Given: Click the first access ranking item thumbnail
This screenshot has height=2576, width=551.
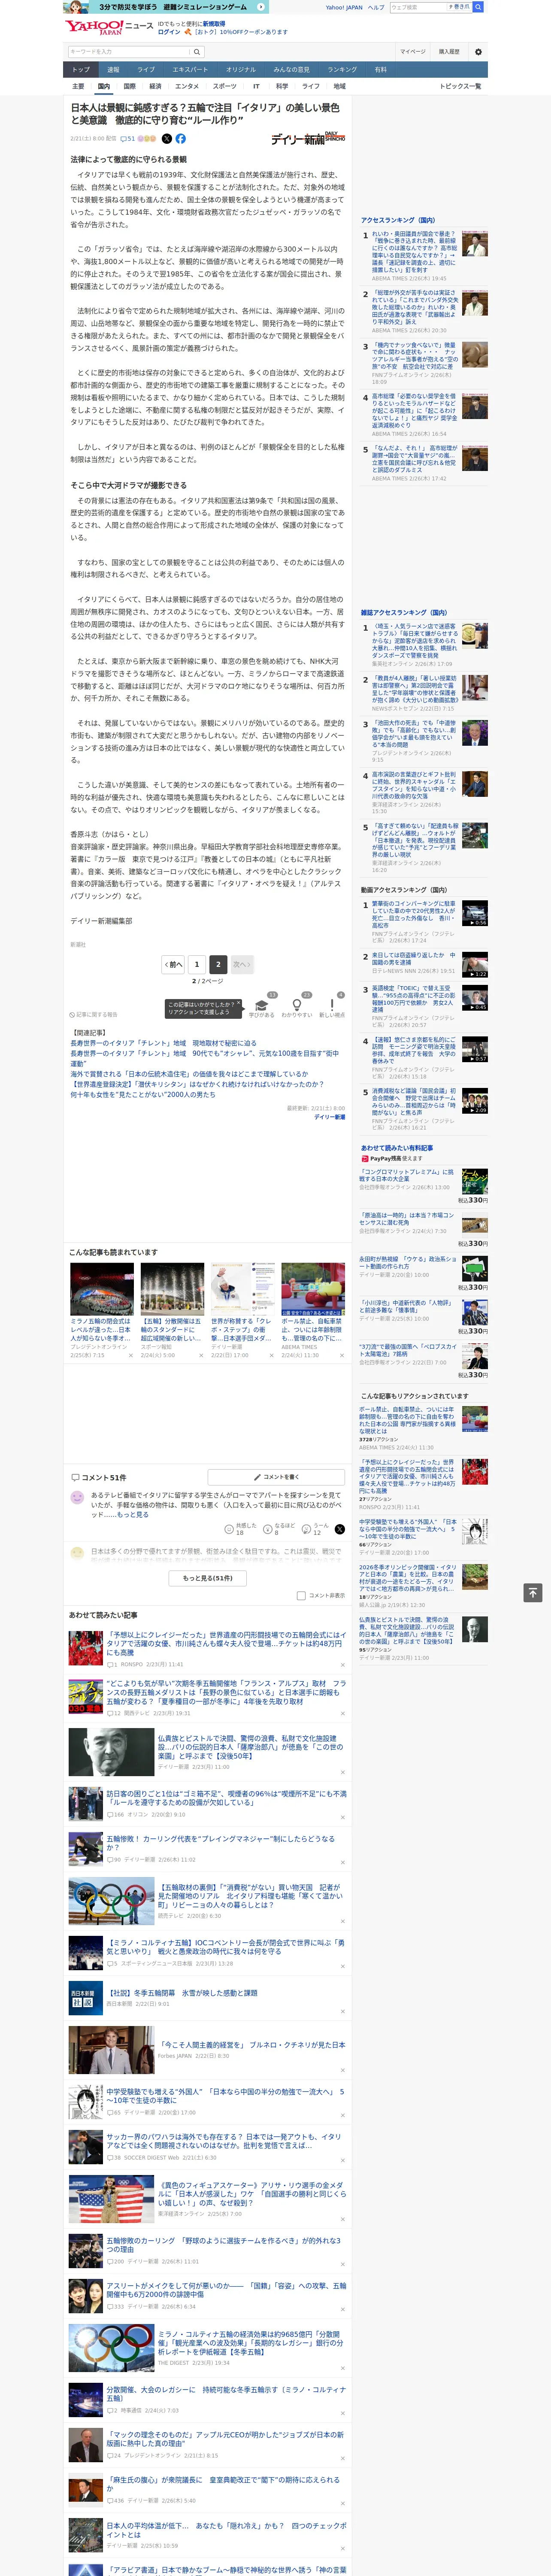Looking at the screenshot, I should 474,244.
